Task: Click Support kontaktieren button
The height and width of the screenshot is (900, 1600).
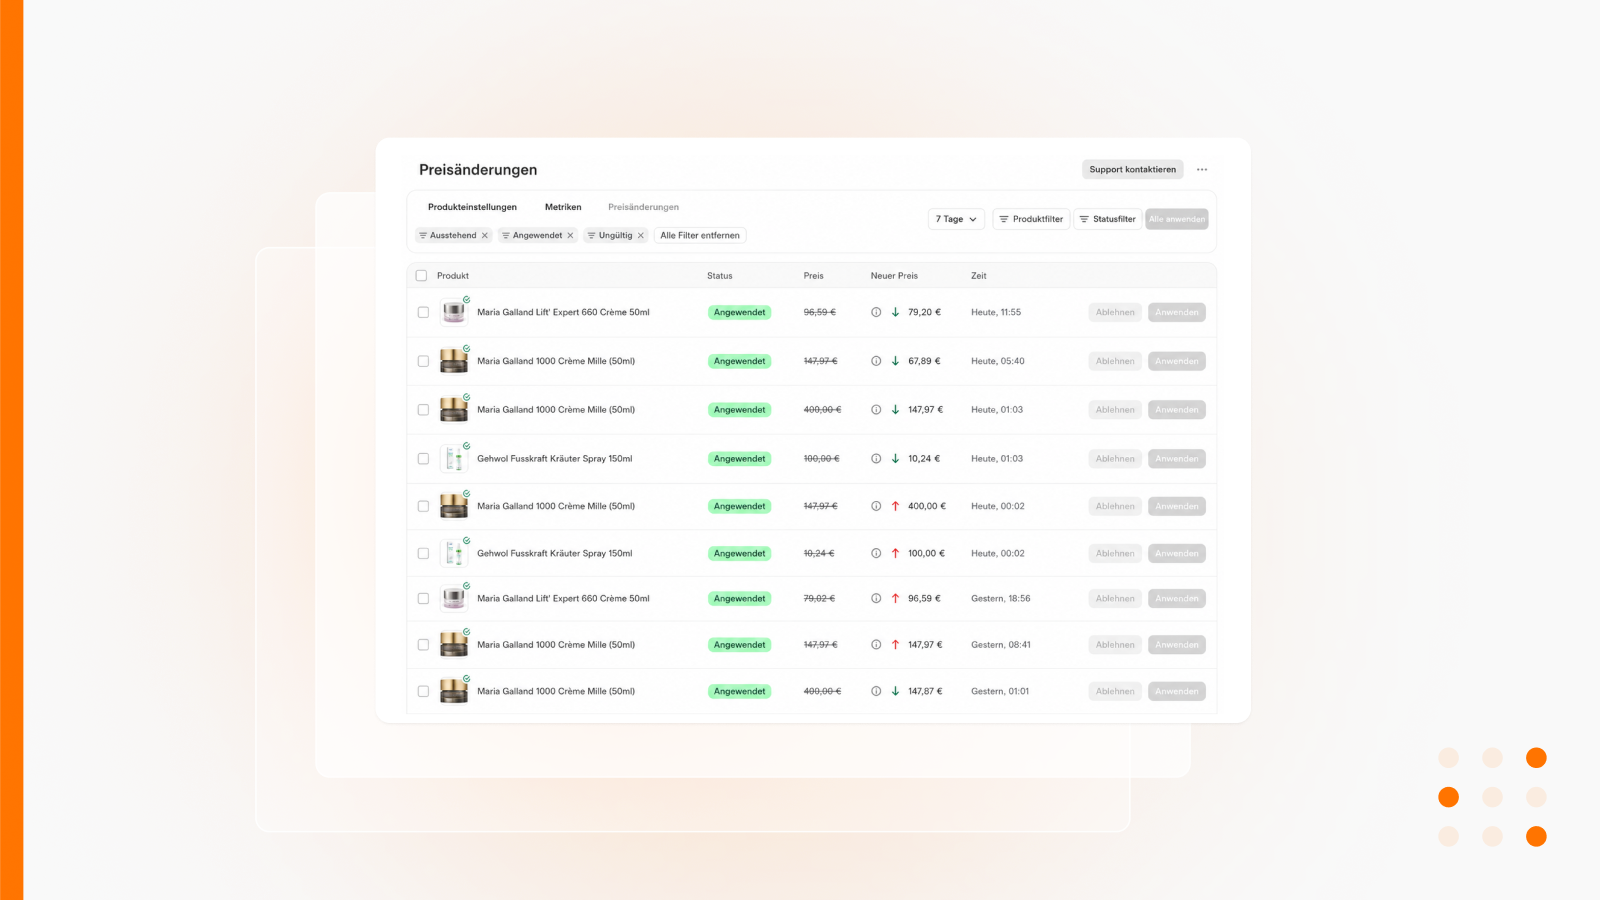Action: point(1132,170)
